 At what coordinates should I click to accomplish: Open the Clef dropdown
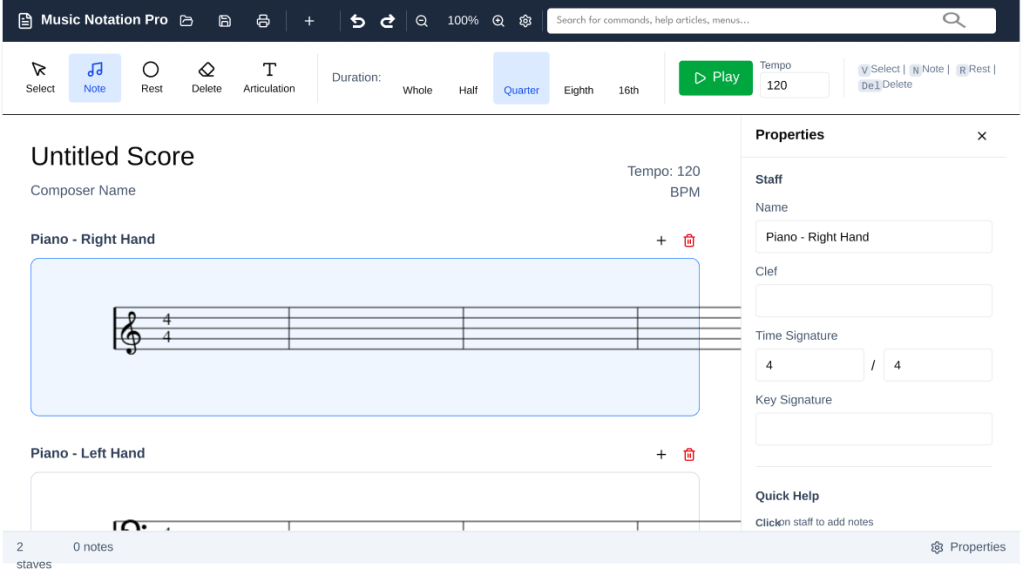point(873,301)
